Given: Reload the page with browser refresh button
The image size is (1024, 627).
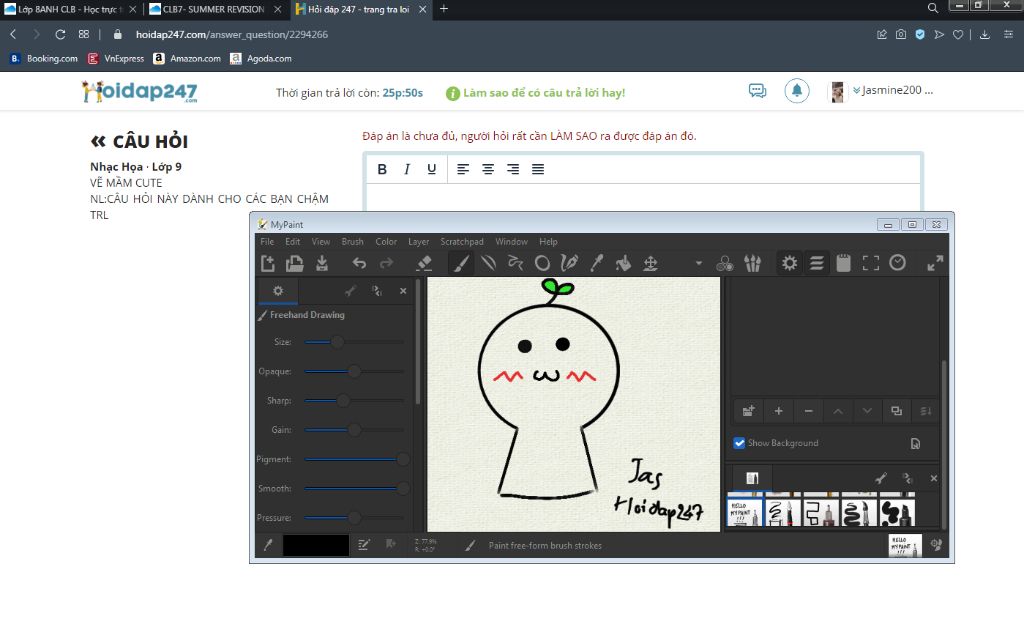Looking at the screenshot, I should 60,34.
